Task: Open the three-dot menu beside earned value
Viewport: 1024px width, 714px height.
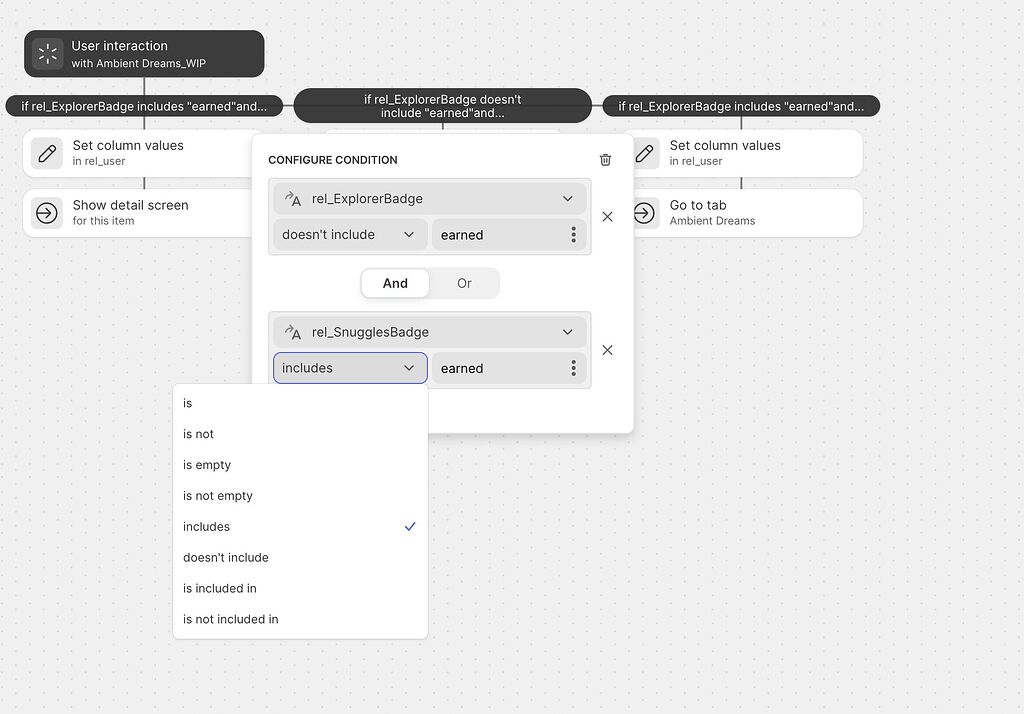Action: [574, 234]
